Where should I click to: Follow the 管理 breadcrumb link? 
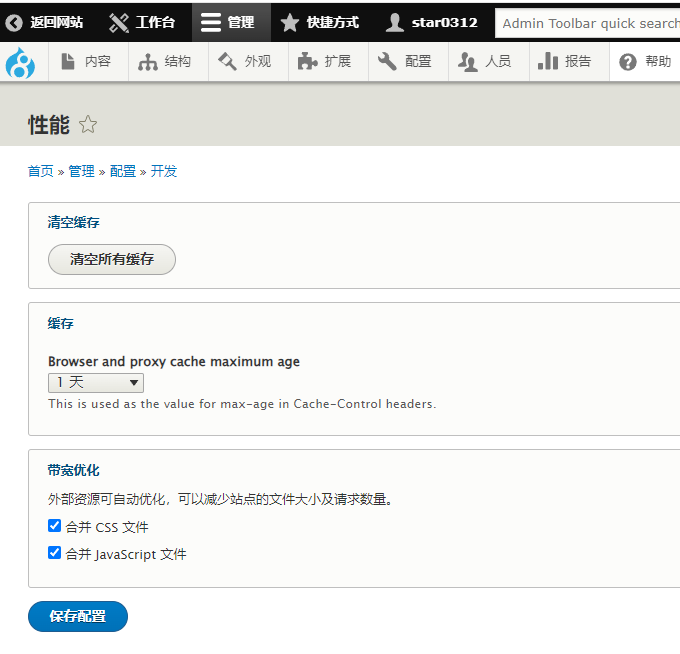[82, 171]
